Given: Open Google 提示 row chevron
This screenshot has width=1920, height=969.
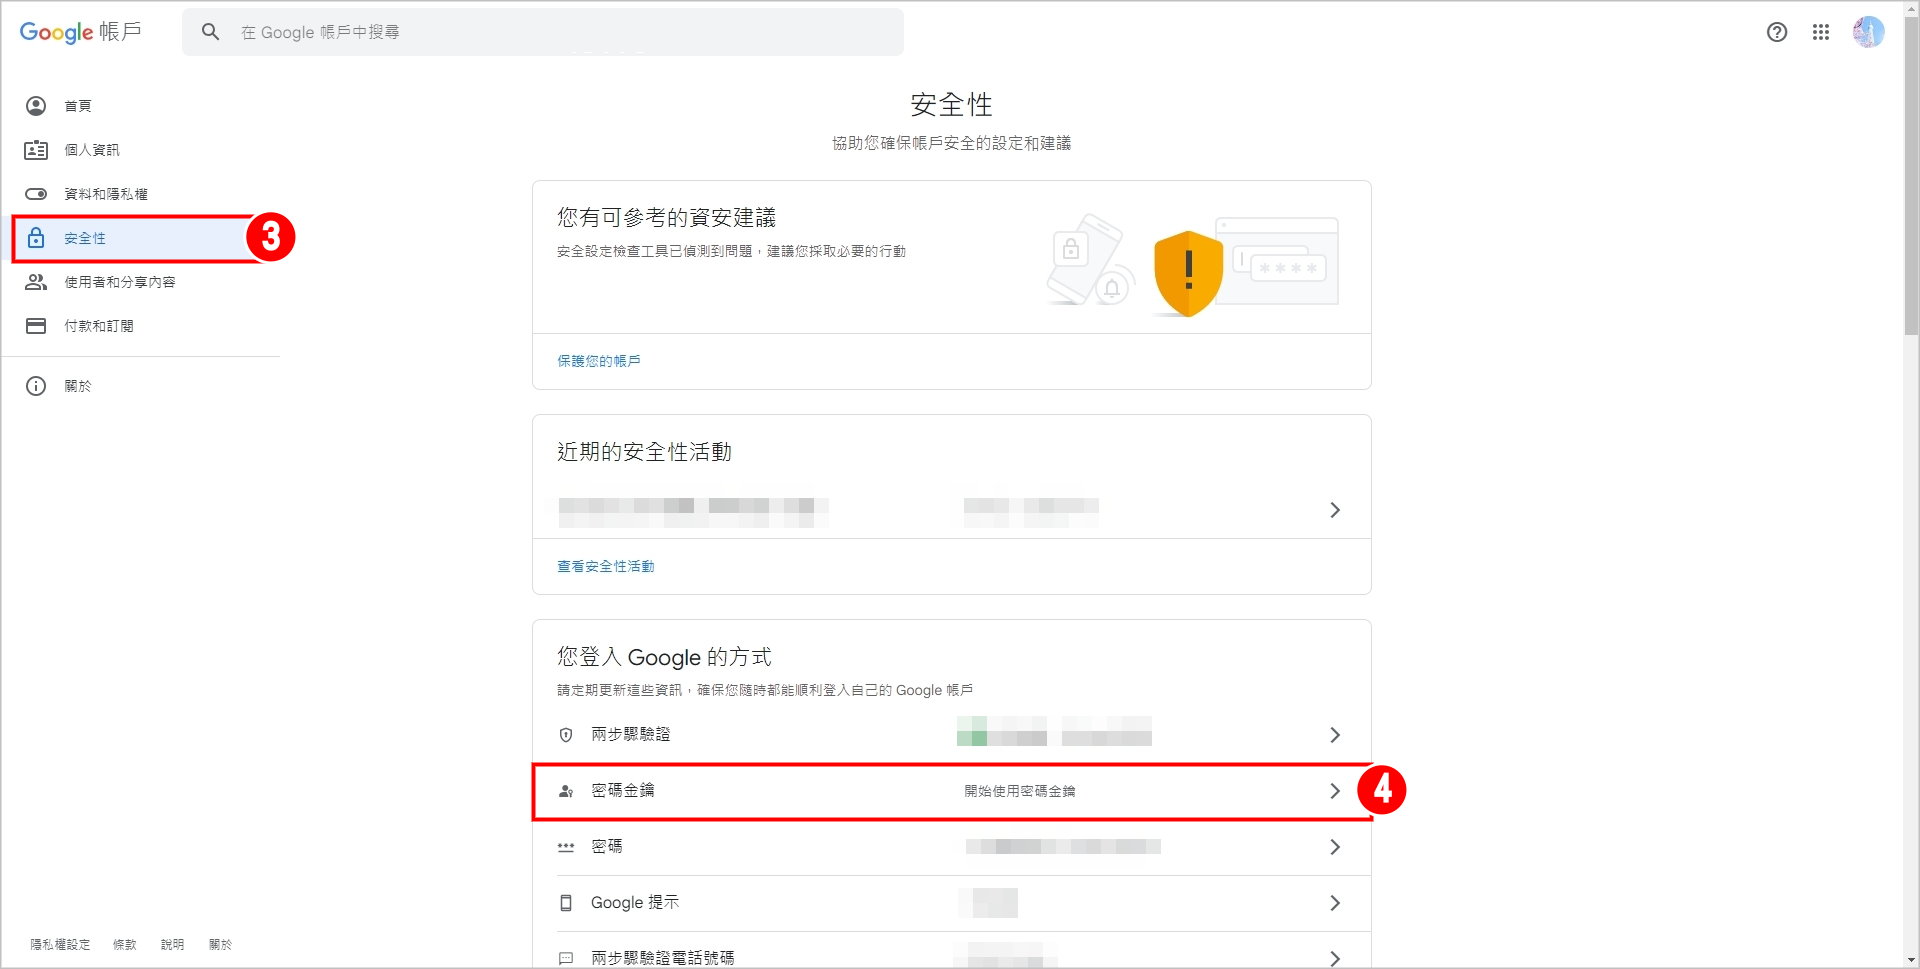Looking at the screenshot, I should tap(1335, 903).
